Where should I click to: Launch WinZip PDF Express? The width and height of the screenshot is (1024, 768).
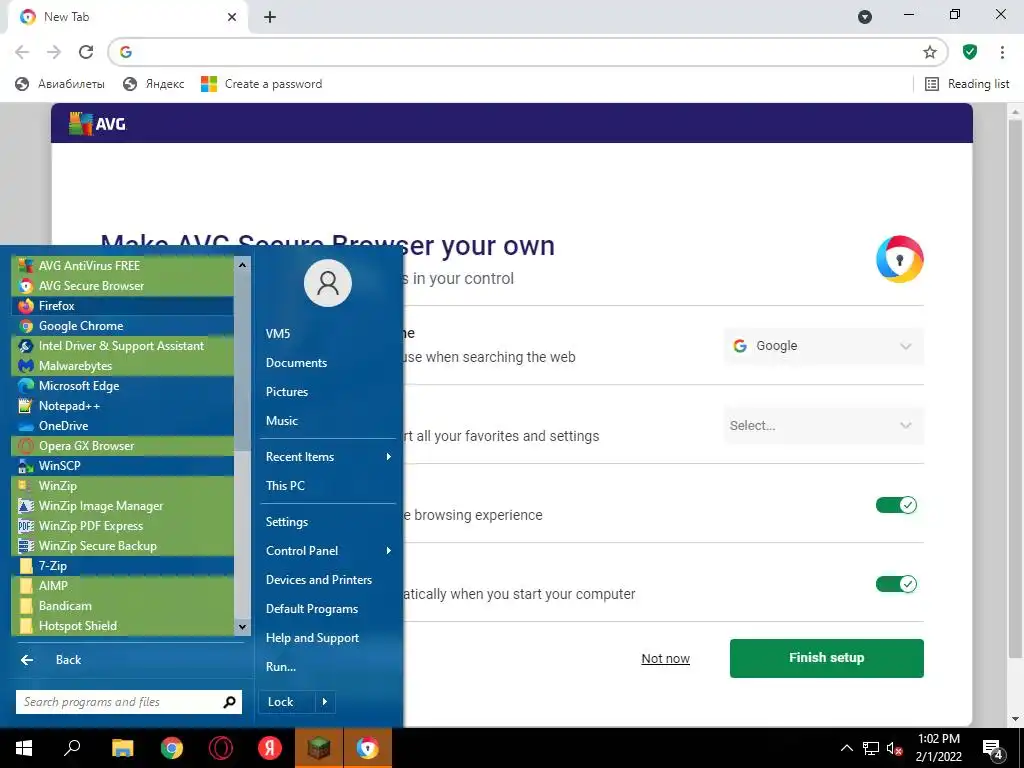(x=123, y=526)
